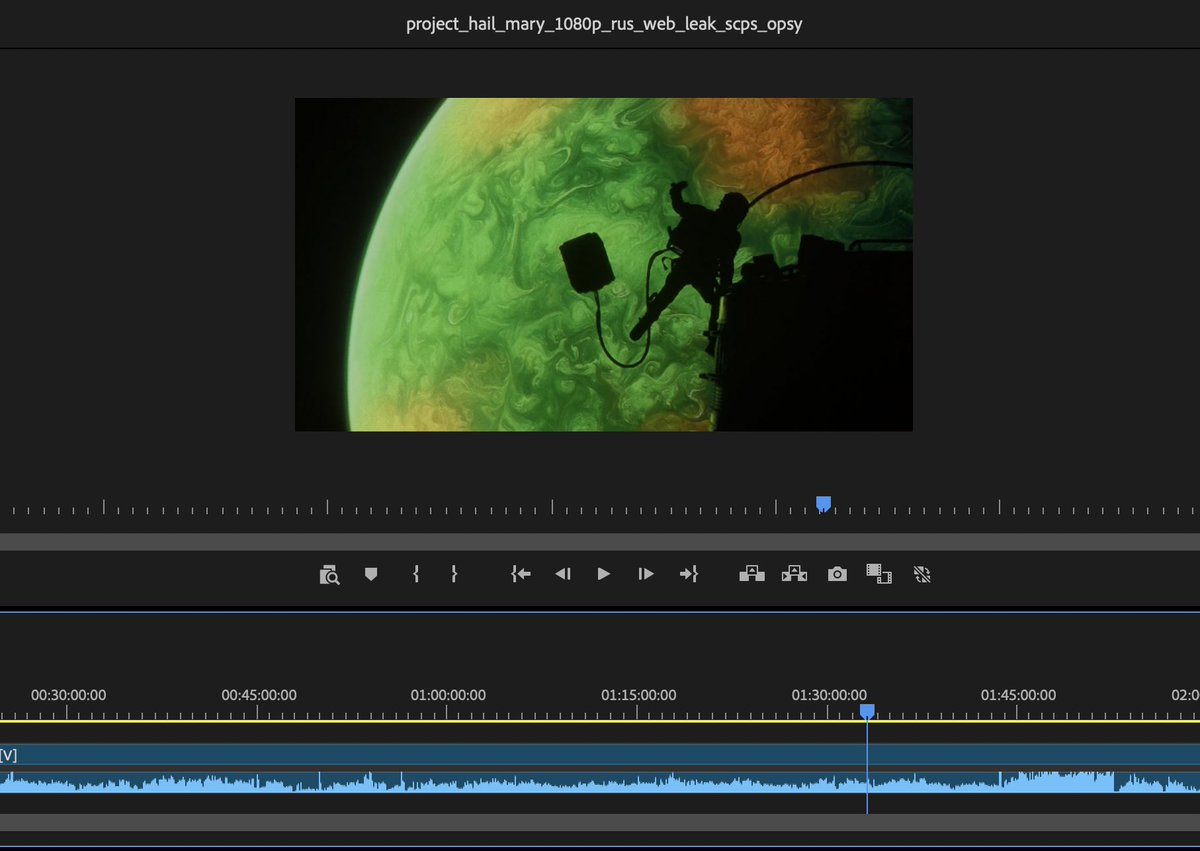Click the 01:15:00:00 timecode on the timeline ruler
This screenshot has height=851, width=1200.
(638, 695)
